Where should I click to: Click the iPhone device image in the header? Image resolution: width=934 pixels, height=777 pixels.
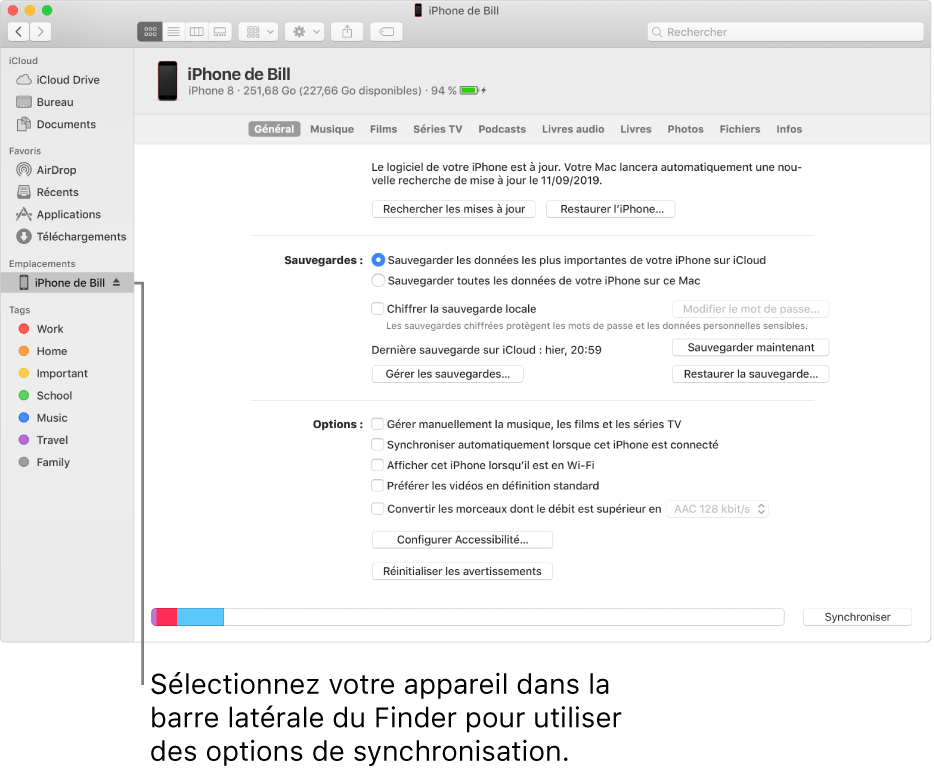point(167,80)
